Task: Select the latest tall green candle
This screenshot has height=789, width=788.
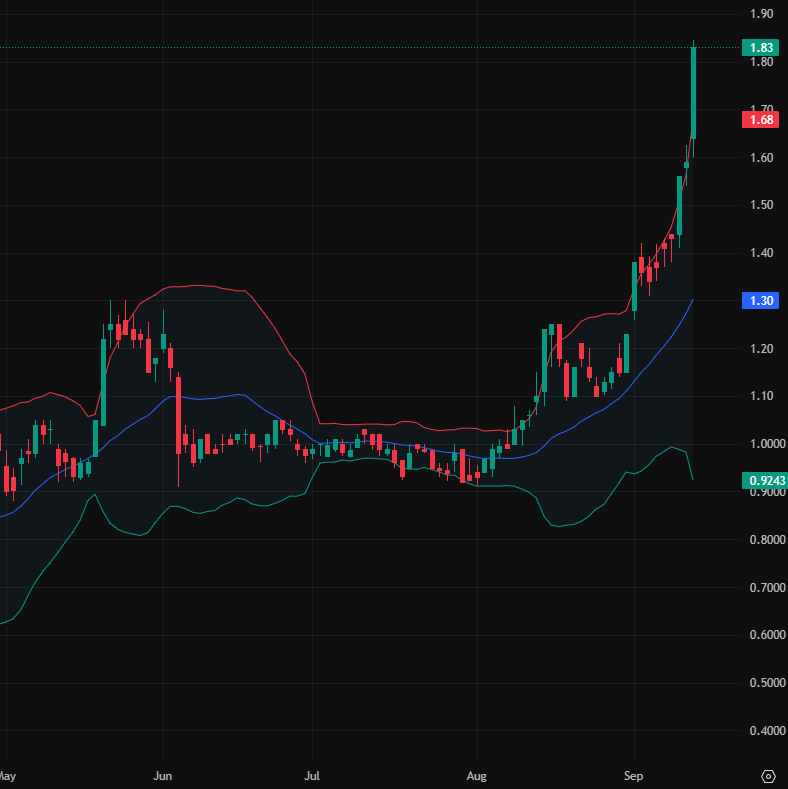Action: point(693,93)
